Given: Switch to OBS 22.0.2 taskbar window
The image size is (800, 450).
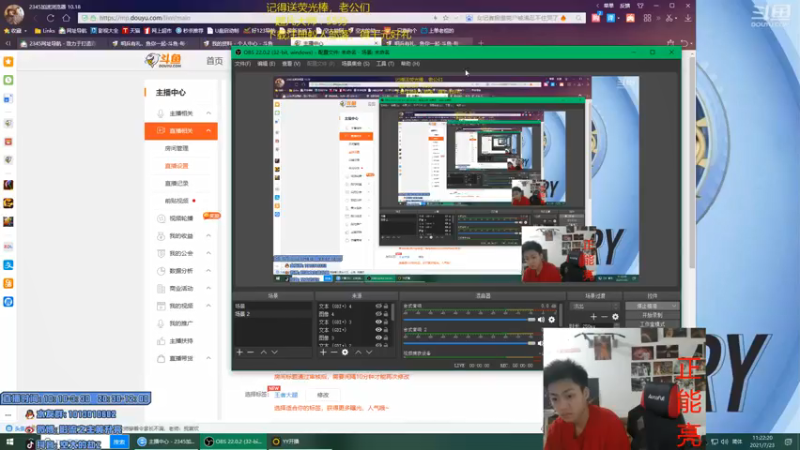Looking at the screenshot, I should tap(234, 442).
